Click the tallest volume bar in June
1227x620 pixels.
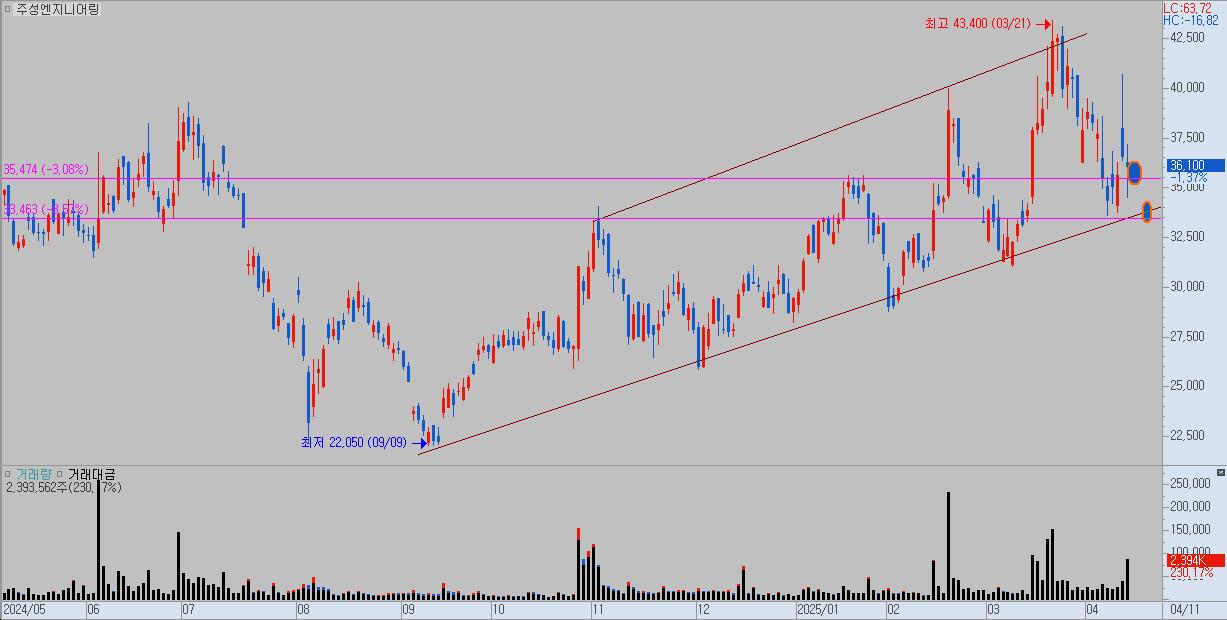98,539
